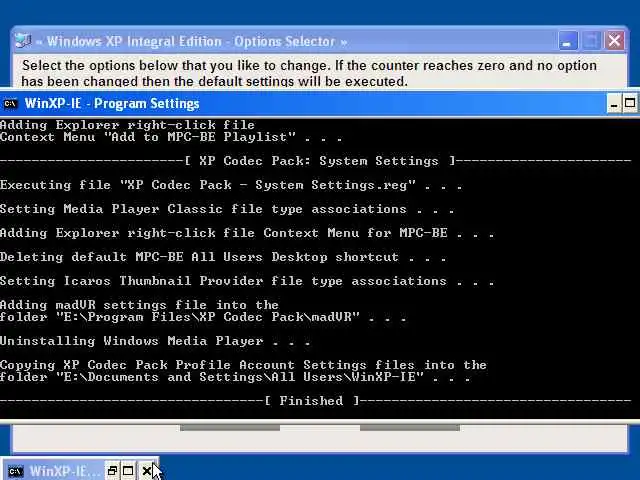The image size is (640, 480).
Task: Click 'Executing file XP Codec Pack' line
Action: click(231, 185)
